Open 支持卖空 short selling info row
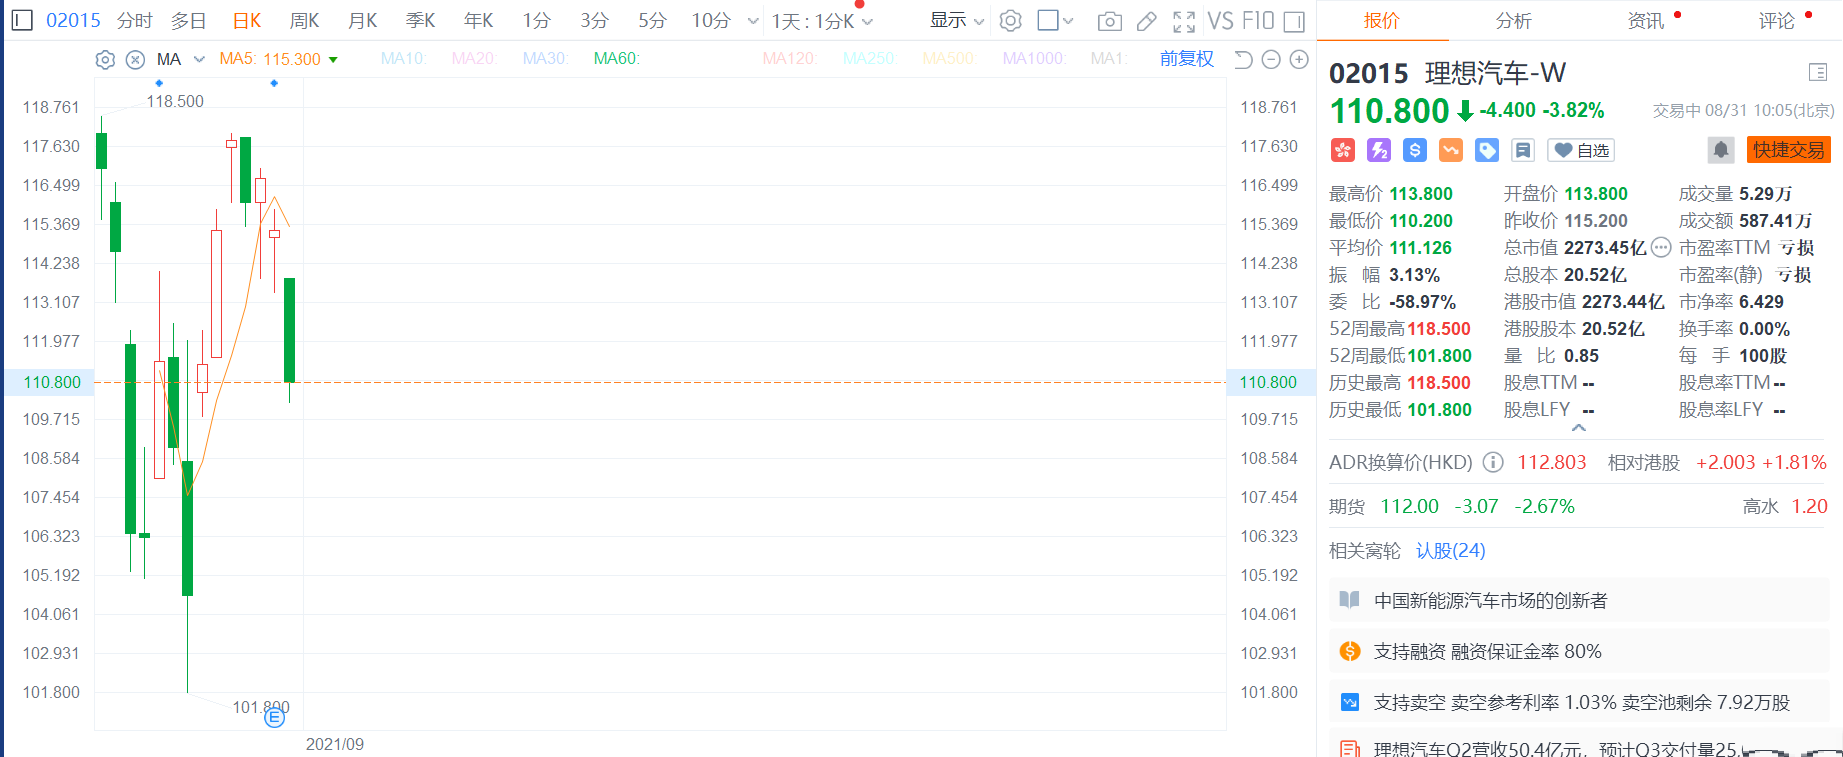The image size is (1843, 757). (x=1580, y=702)
